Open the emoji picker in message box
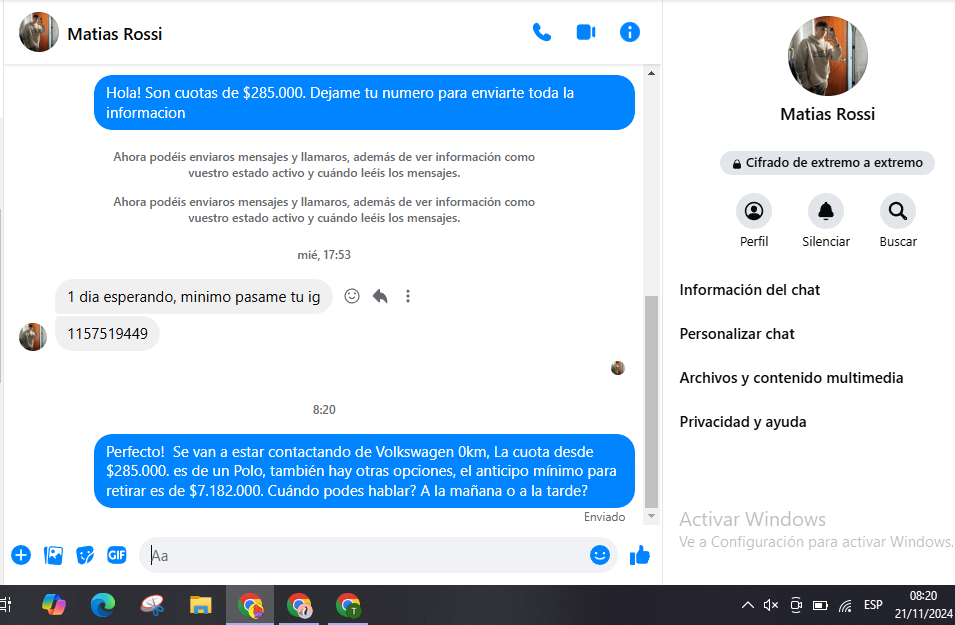This screenshot has width=955, height=625. (x=599, y=555)
